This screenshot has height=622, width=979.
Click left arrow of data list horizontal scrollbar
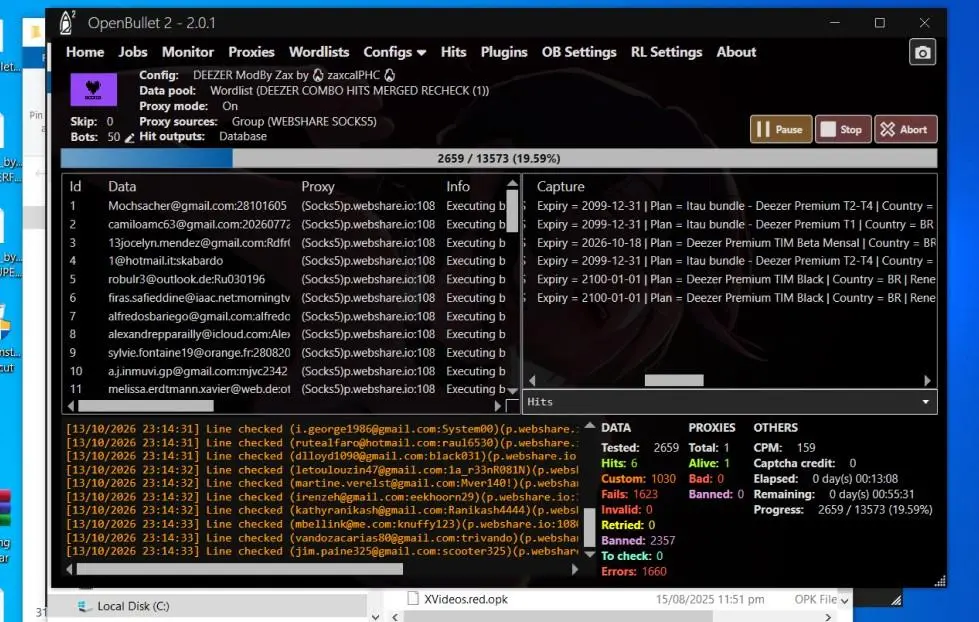coord(71,406)
